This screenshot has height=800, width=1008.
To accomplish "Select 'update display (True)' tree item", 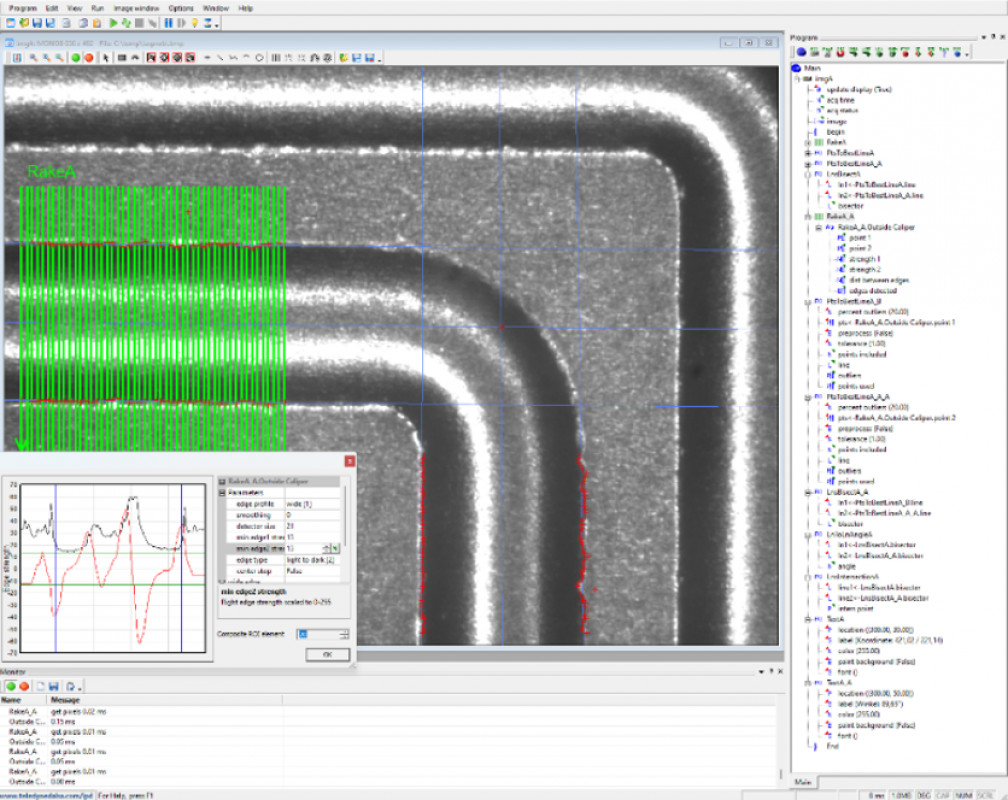I will (x=859, y=89).
